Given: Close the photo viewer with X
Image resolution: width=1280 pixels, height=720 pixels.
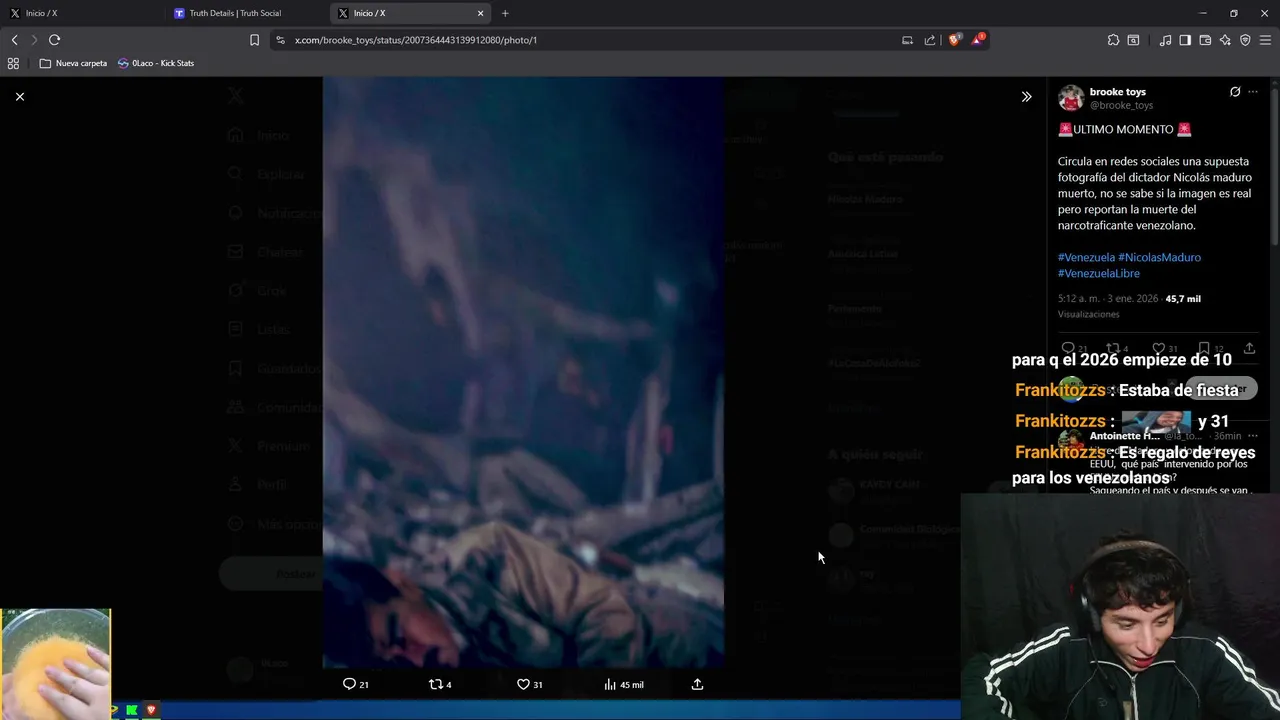Looking at the screenshot, I should pos(20,96).
